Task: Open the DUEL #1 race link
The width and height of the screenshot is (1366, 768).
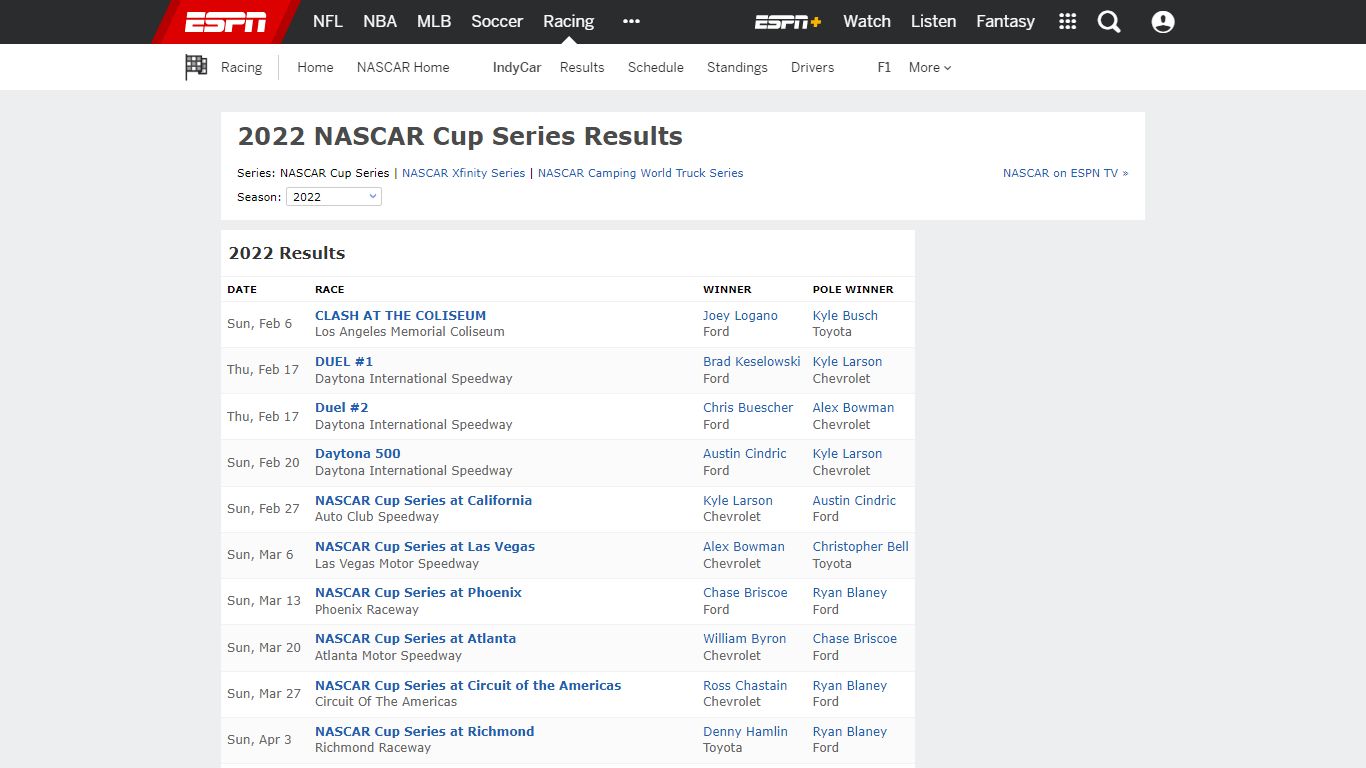Action: click(x=344, y=361)
